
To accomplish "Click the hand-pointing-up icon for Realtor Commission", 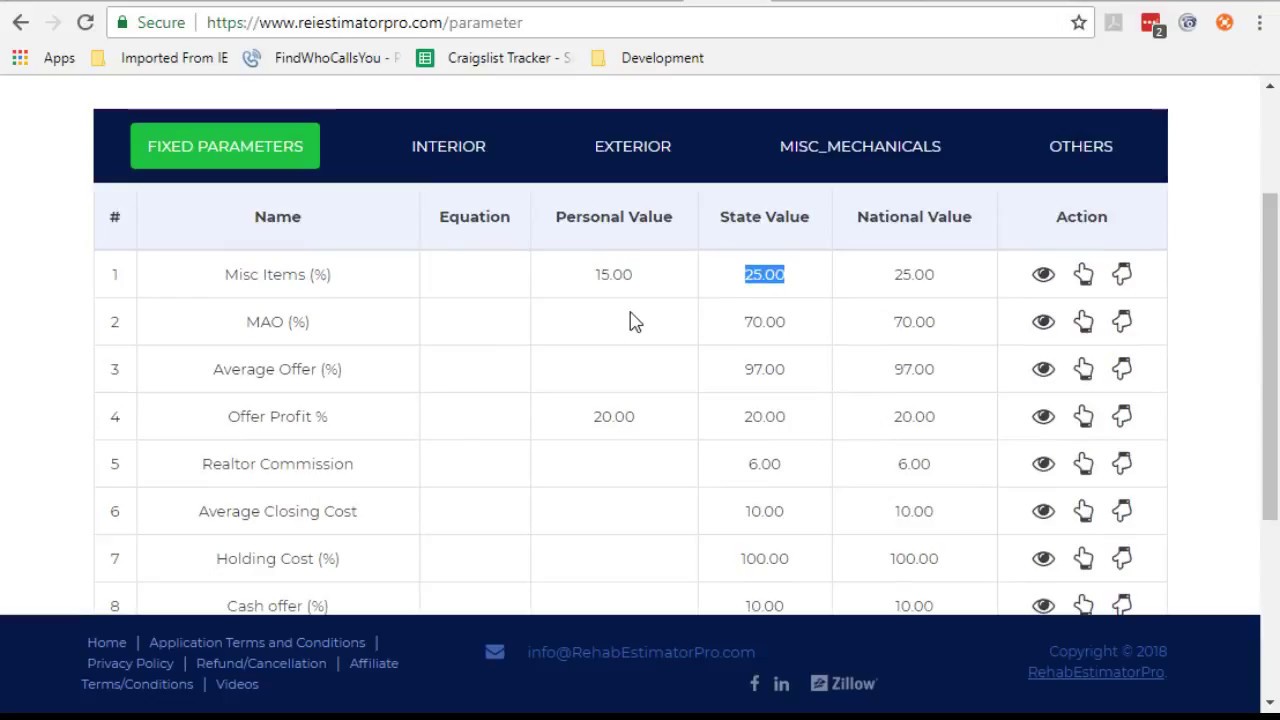I will coord(1084,464).
